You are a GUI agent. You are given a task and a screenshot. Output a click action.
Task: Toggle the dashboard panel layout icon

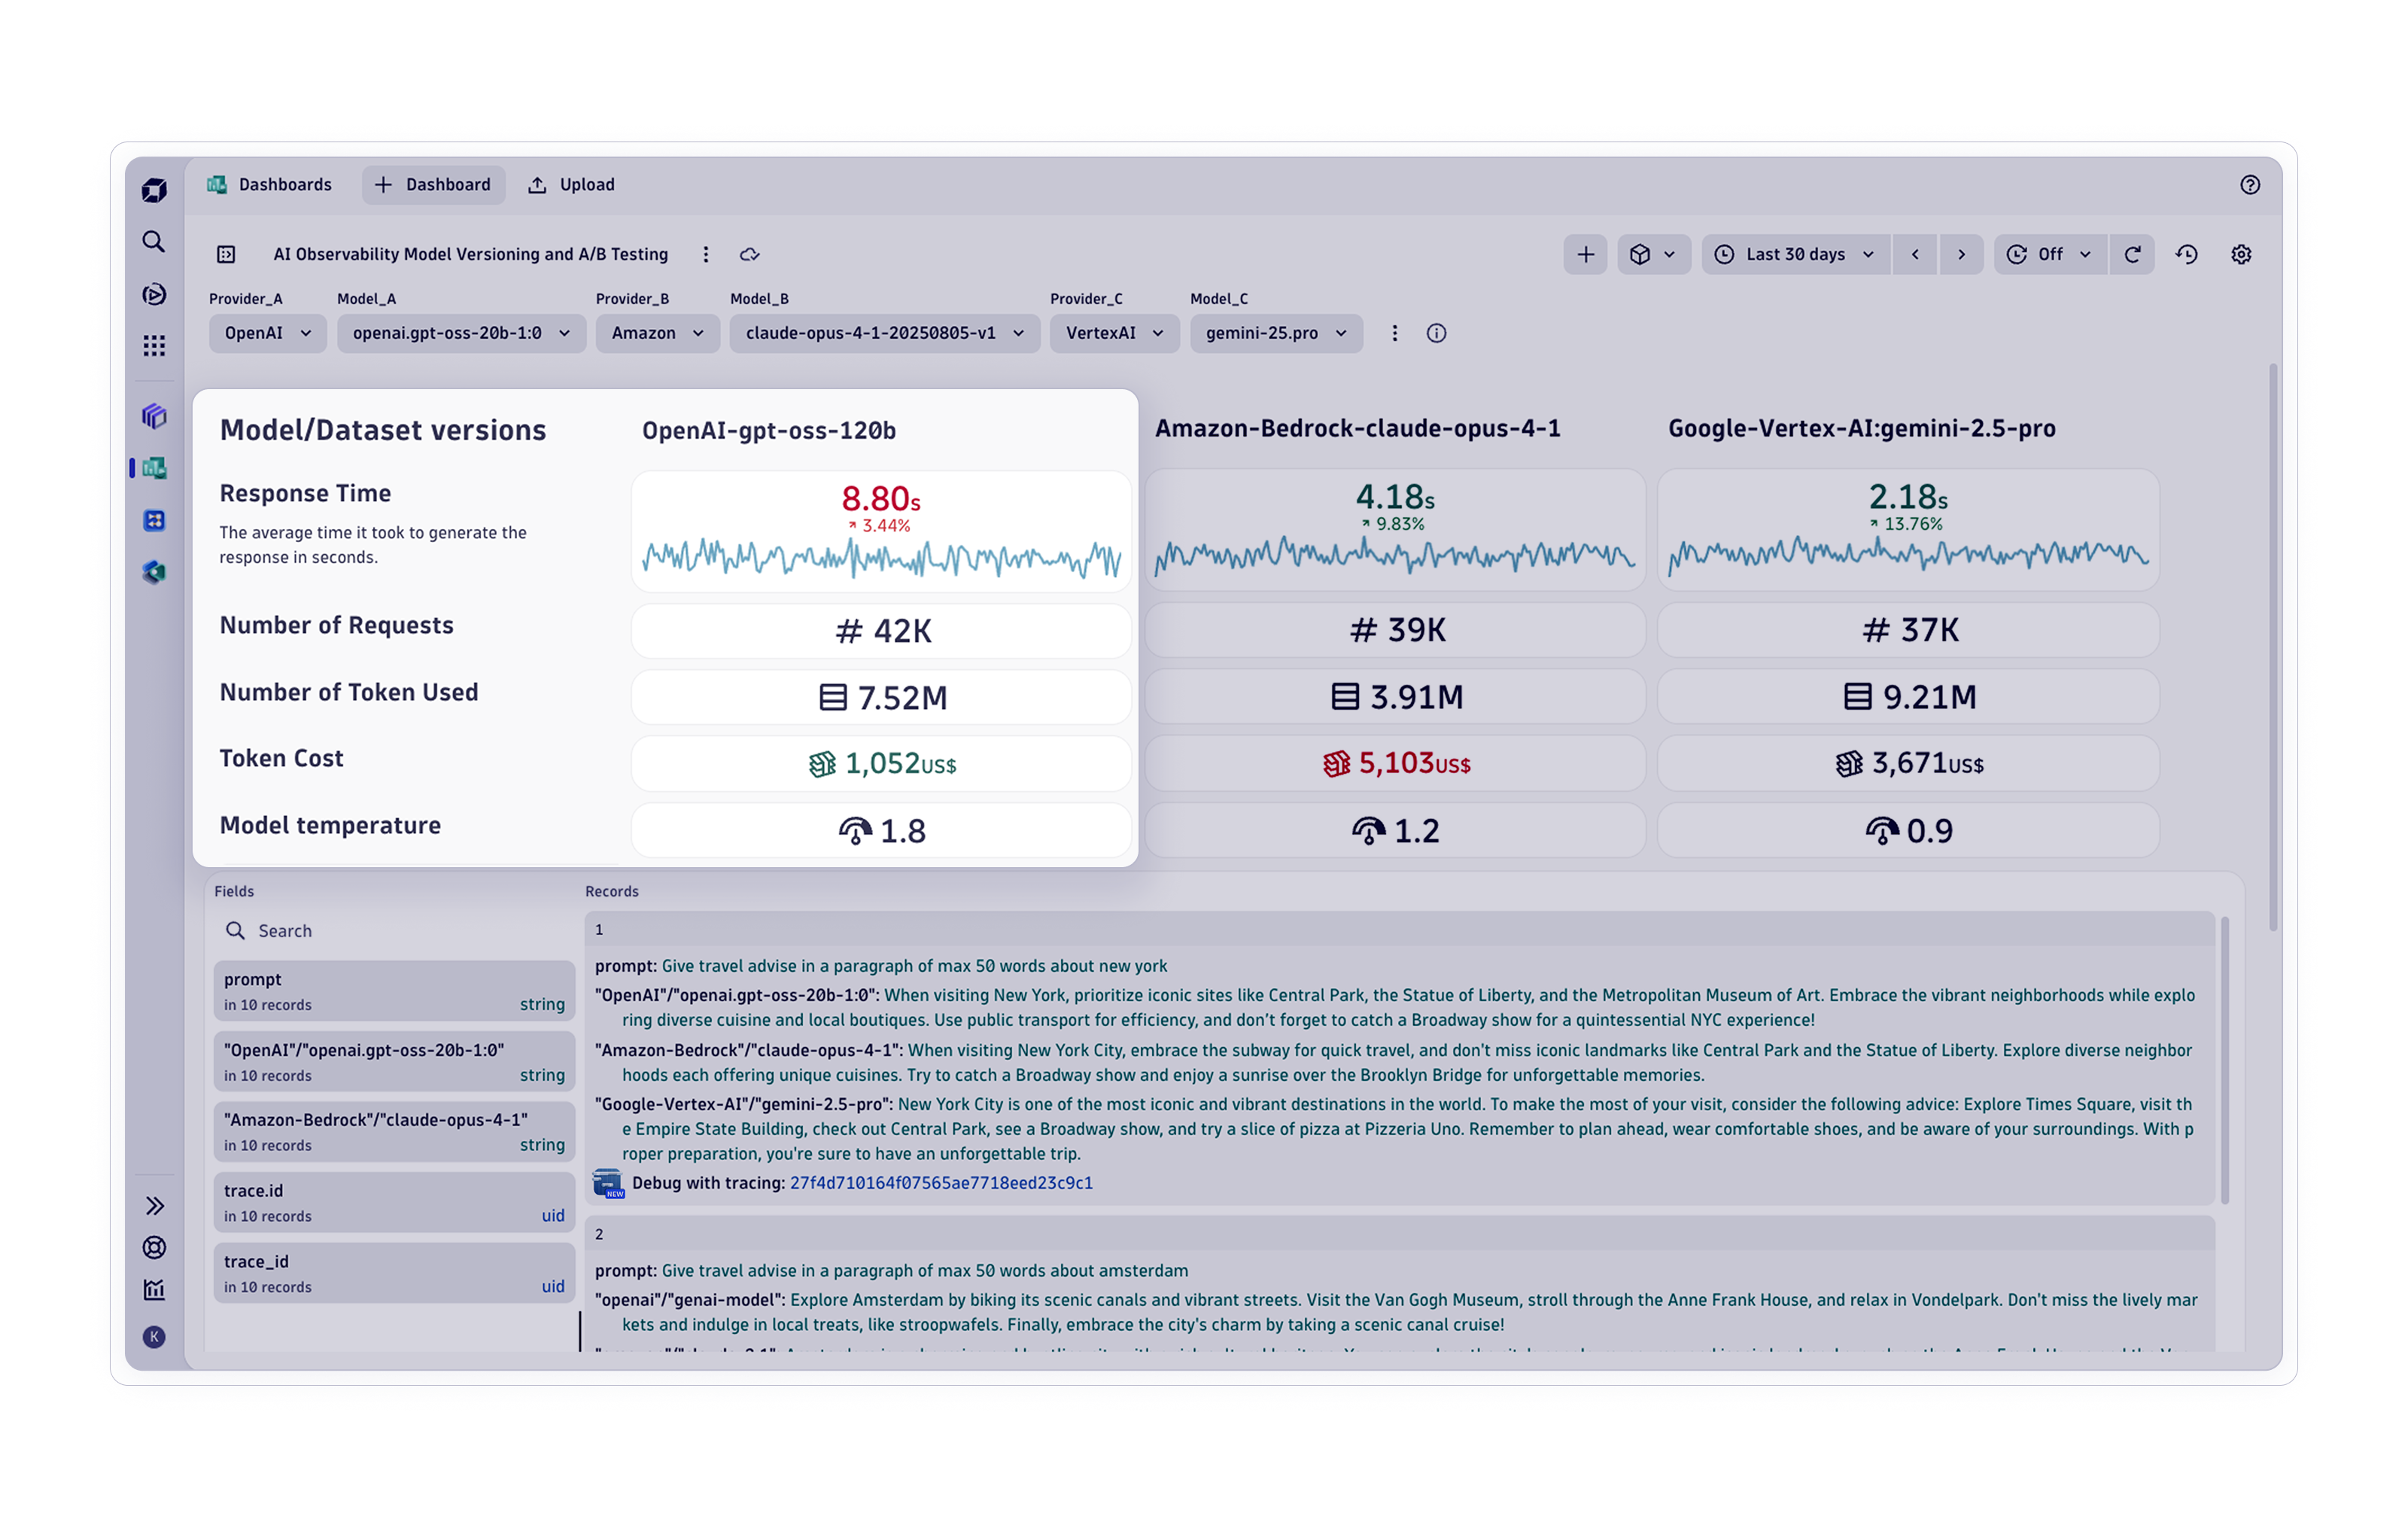coord(227,254)
